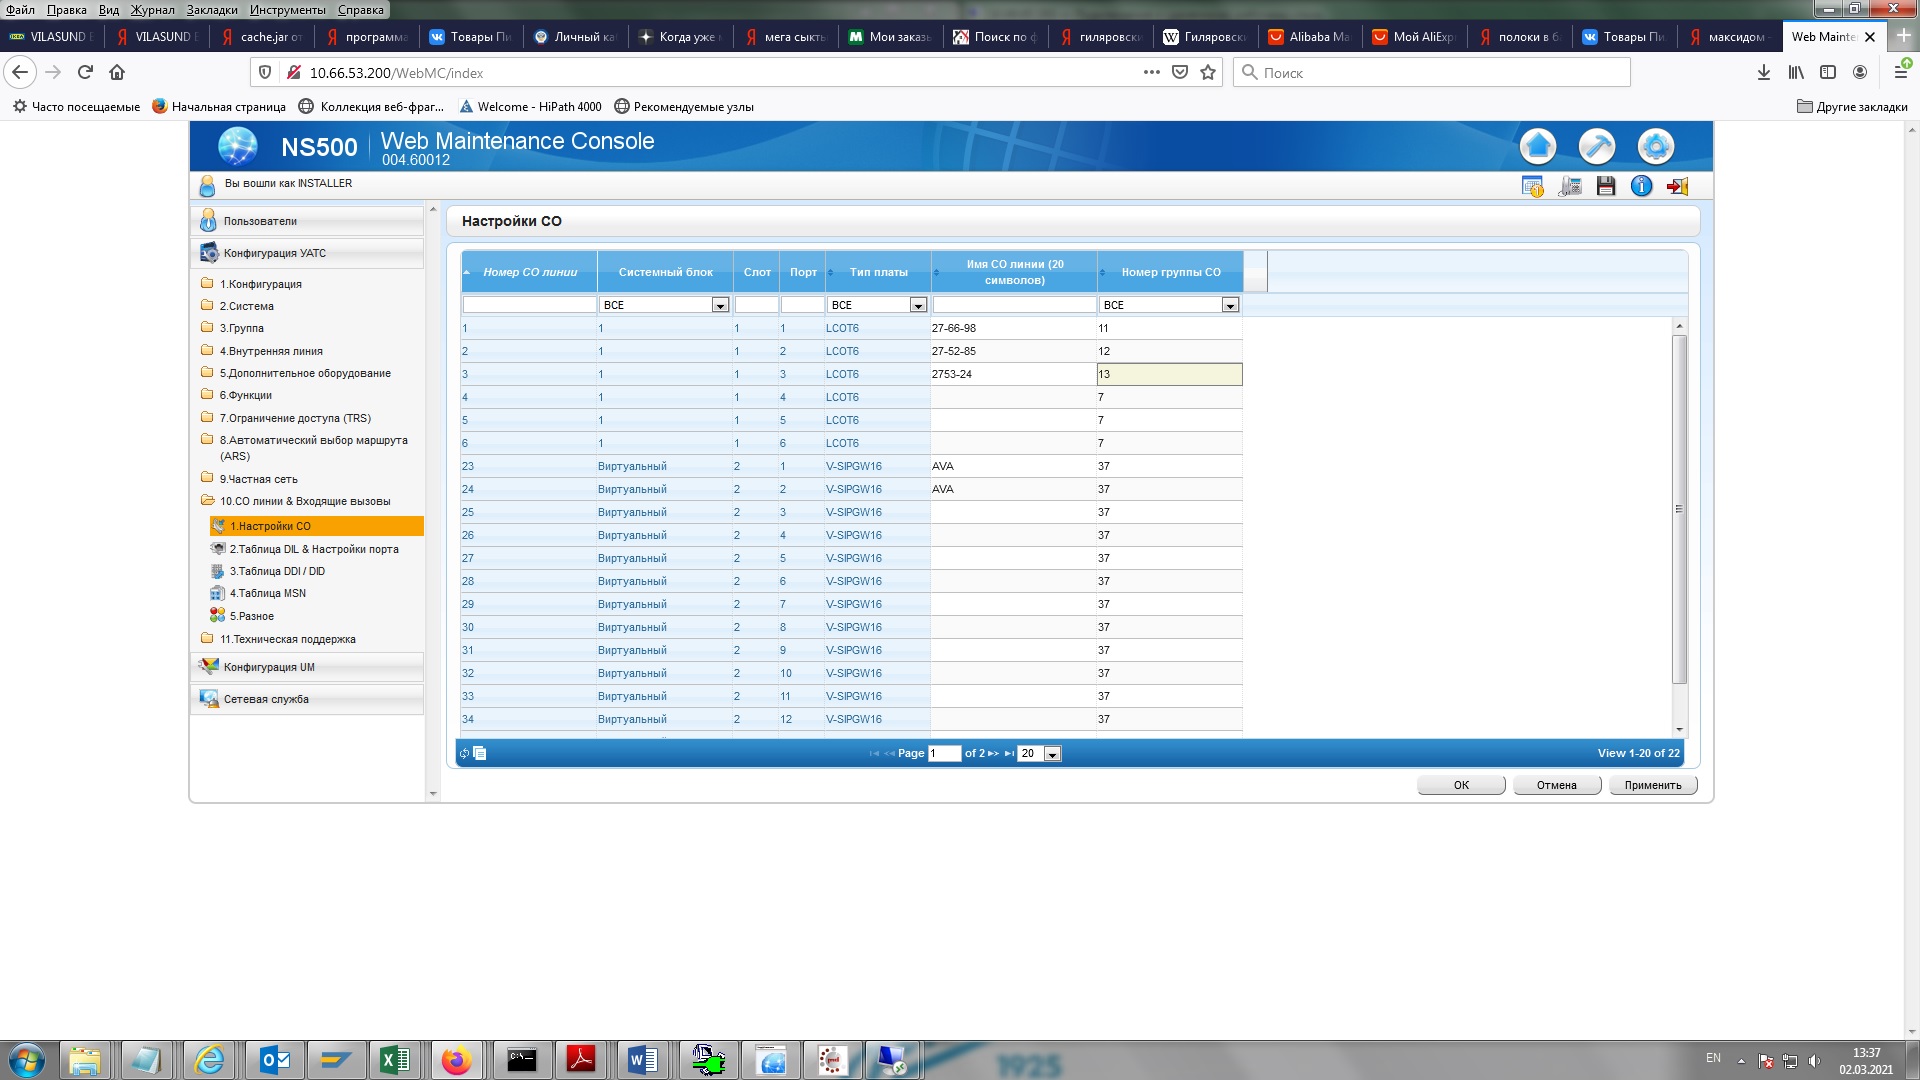Expand the Конфигурация UM section

(307, 667)
